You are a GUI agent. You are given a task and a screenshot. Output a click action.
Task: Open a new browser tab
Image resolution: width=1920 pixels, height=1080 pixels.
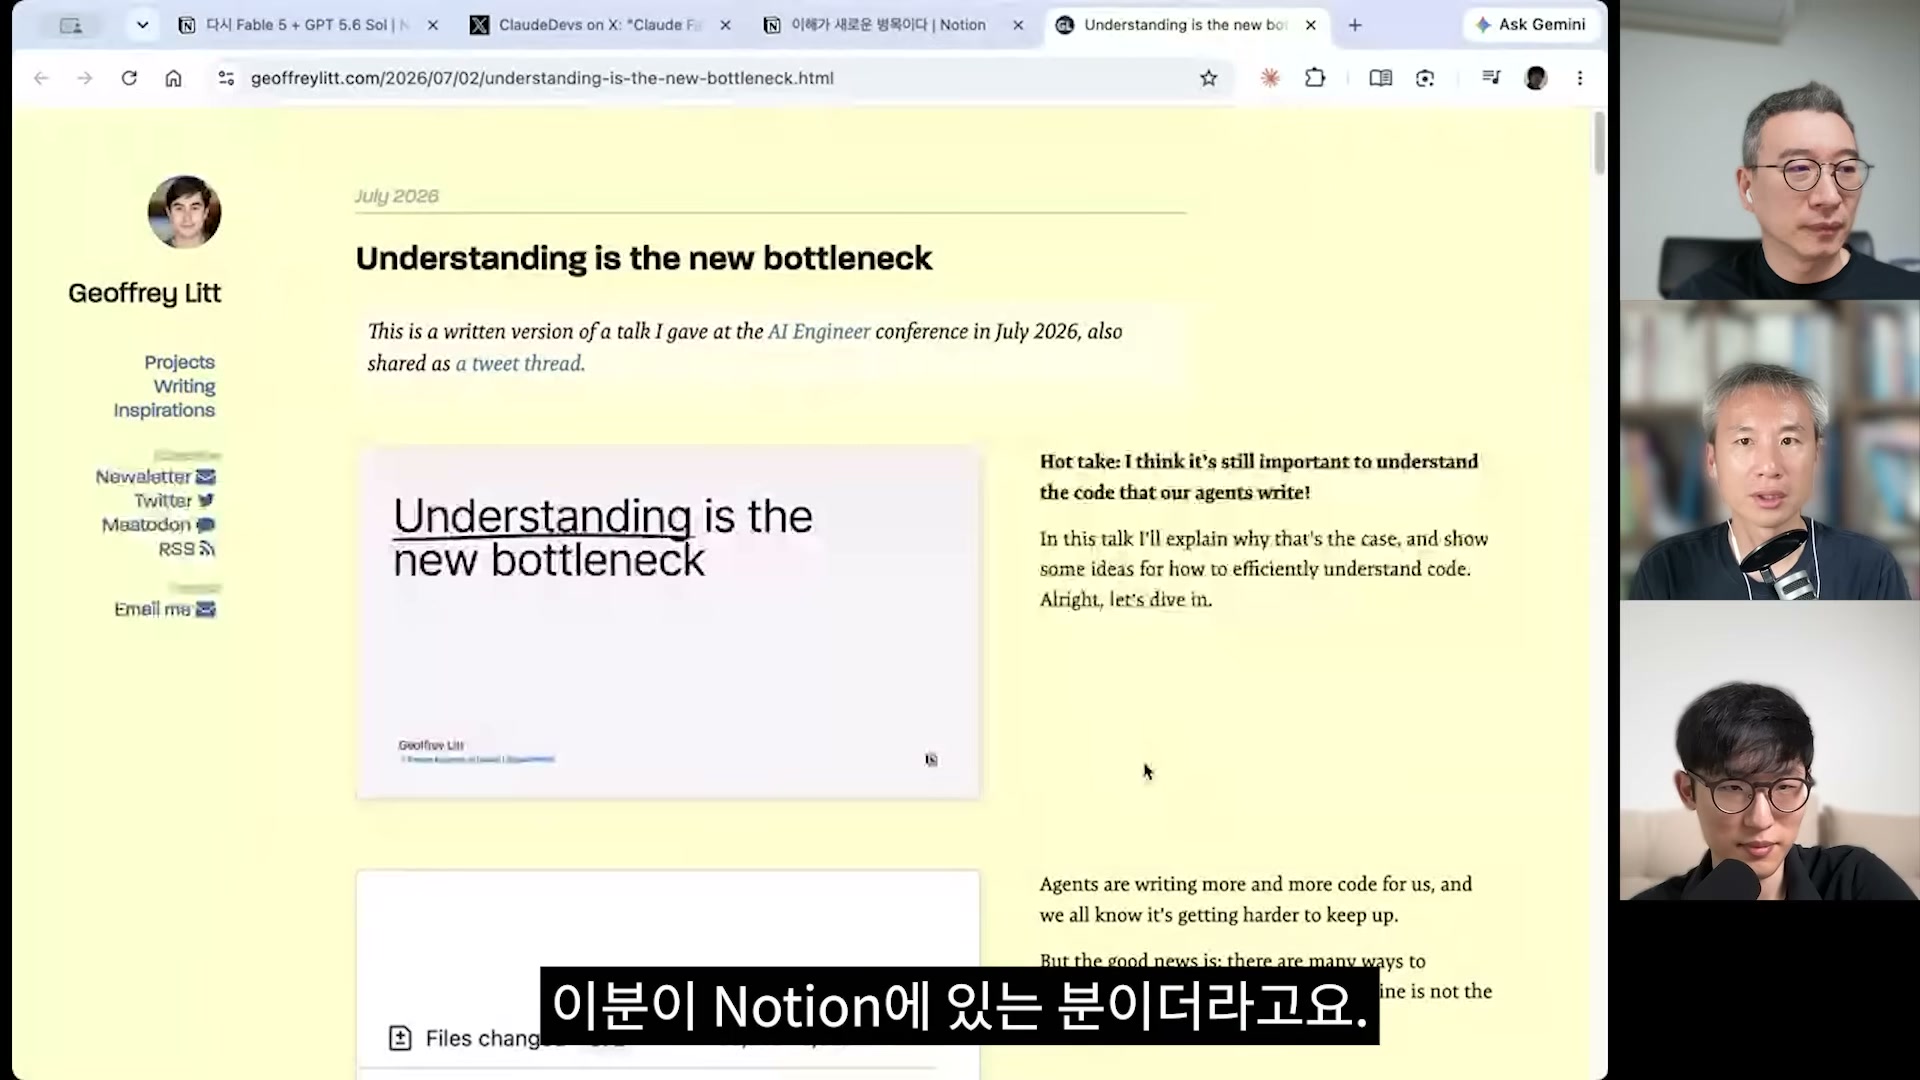[1355, 25]
